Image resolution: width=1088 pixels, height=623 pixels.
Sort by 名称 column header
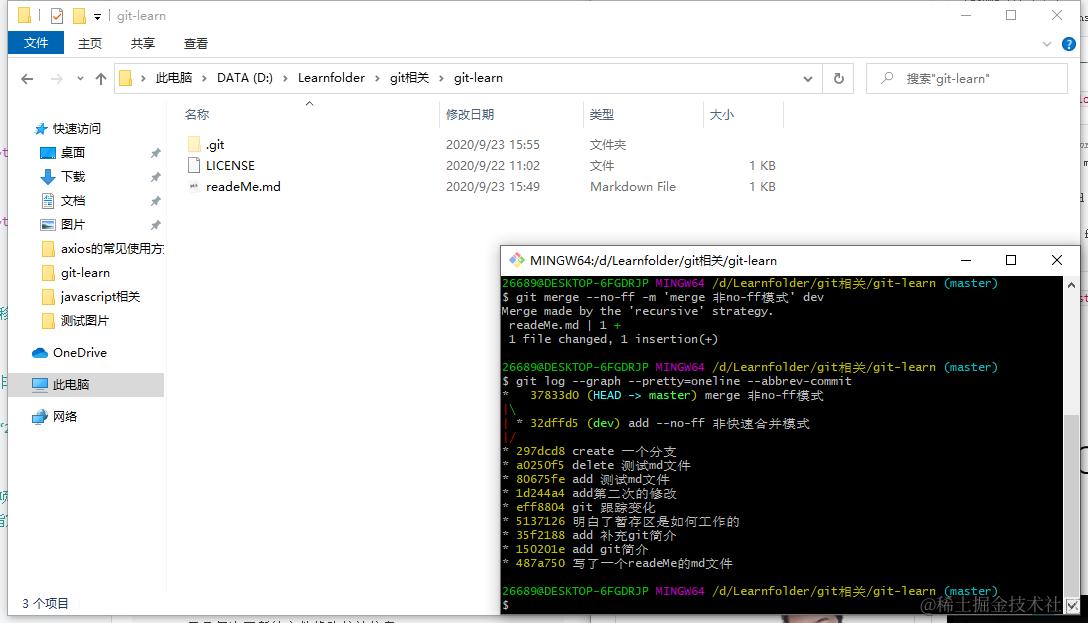[196, 114]
